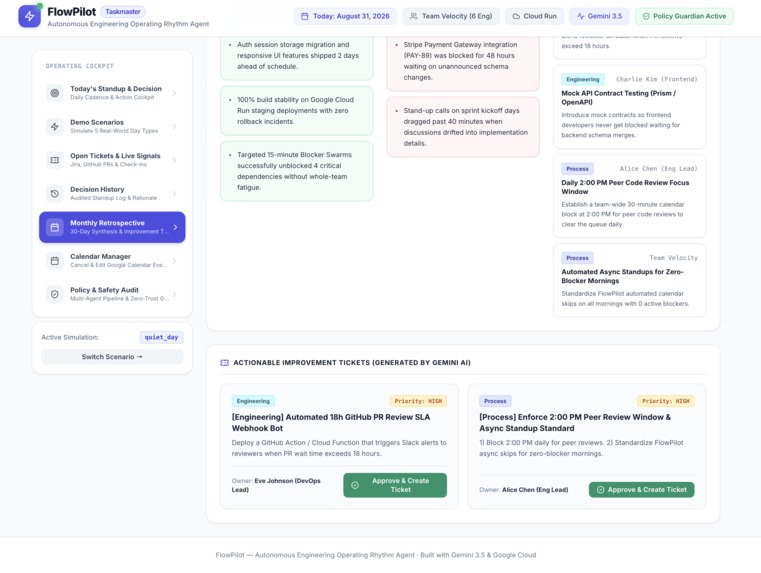Click the Monthly Retrospective calendar icon

55,227
